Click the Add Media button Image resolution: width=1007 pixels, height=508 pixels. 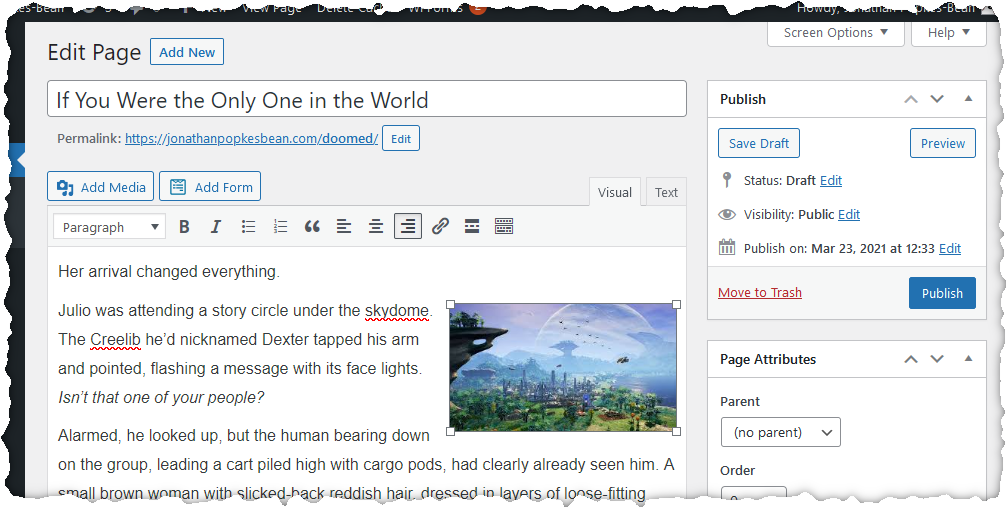tap(100, 187)
